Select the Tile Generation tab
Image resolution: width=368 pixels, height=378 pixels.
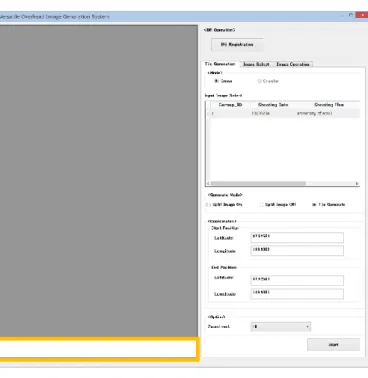tap(220, 64)
